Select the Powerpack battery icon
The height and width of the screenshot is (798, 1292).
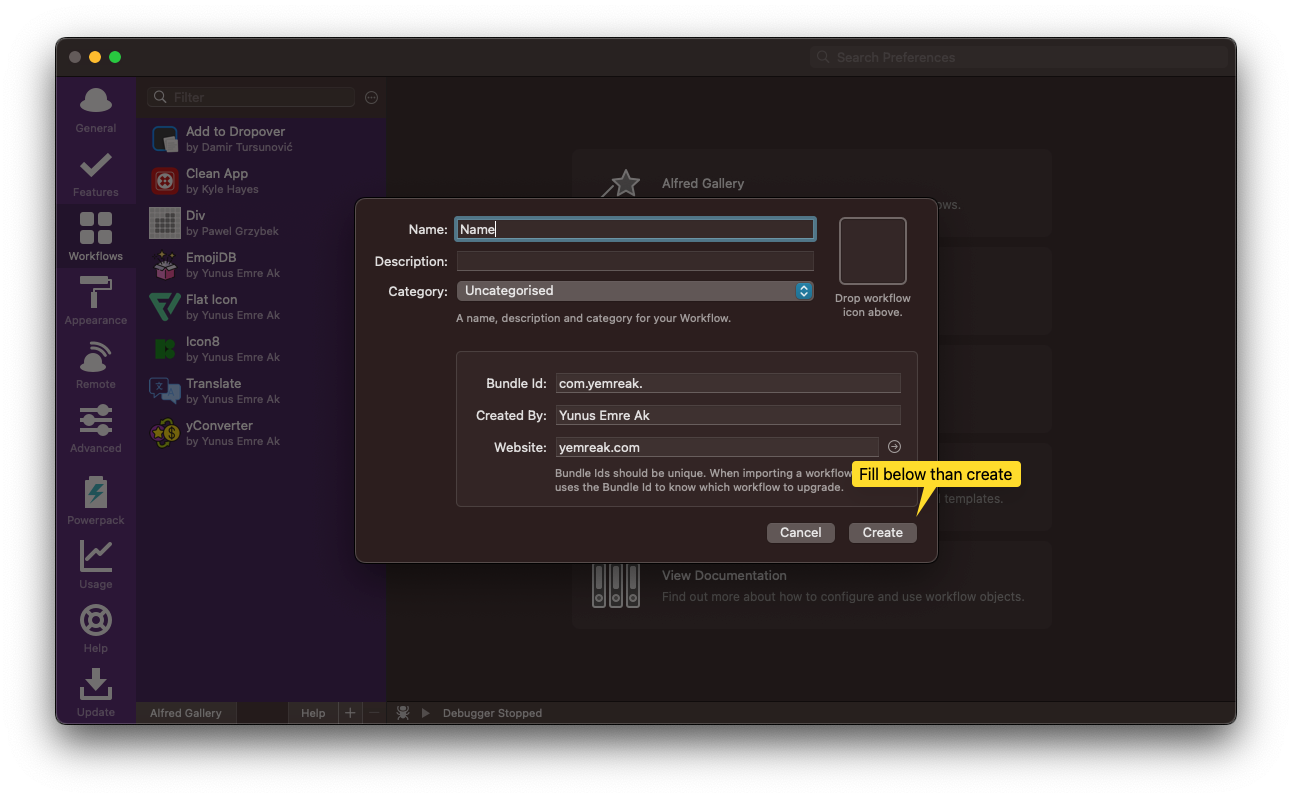tap(96, 493)
